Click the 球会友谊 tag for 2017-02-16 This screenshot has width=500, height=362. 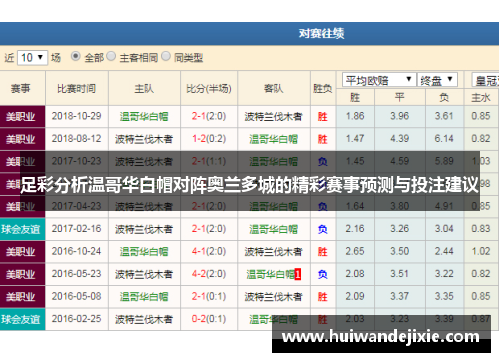[x=22, y=229]
